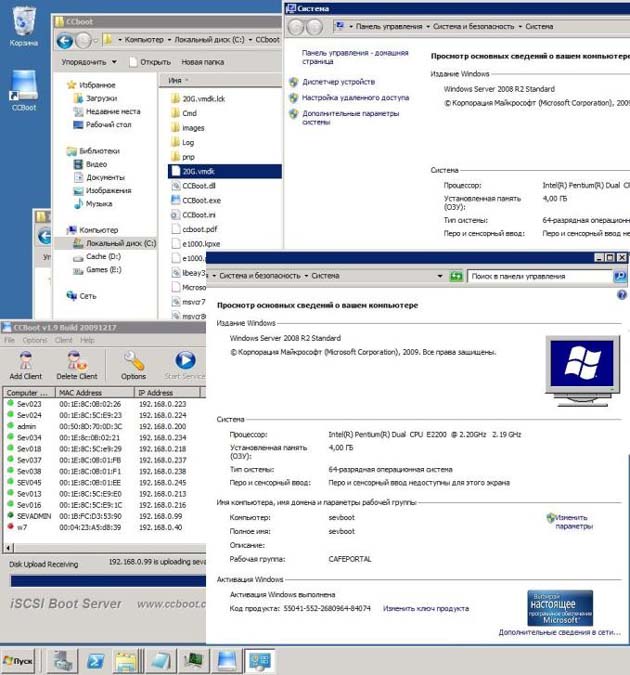The image size is (630, 675).
Task: Select Сеть in the navigation pane
Action: pos(82,296)
